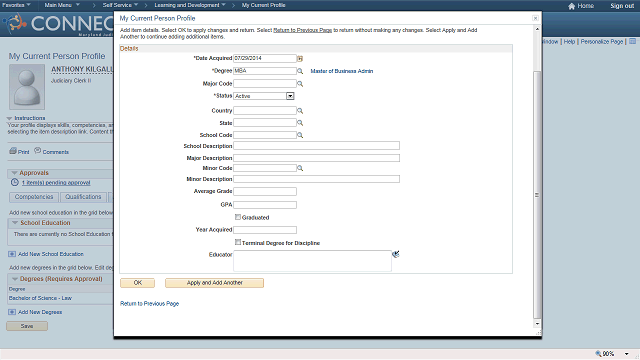Click the profile photo placeholder
640x360 pixels.
tap(27, 87)
